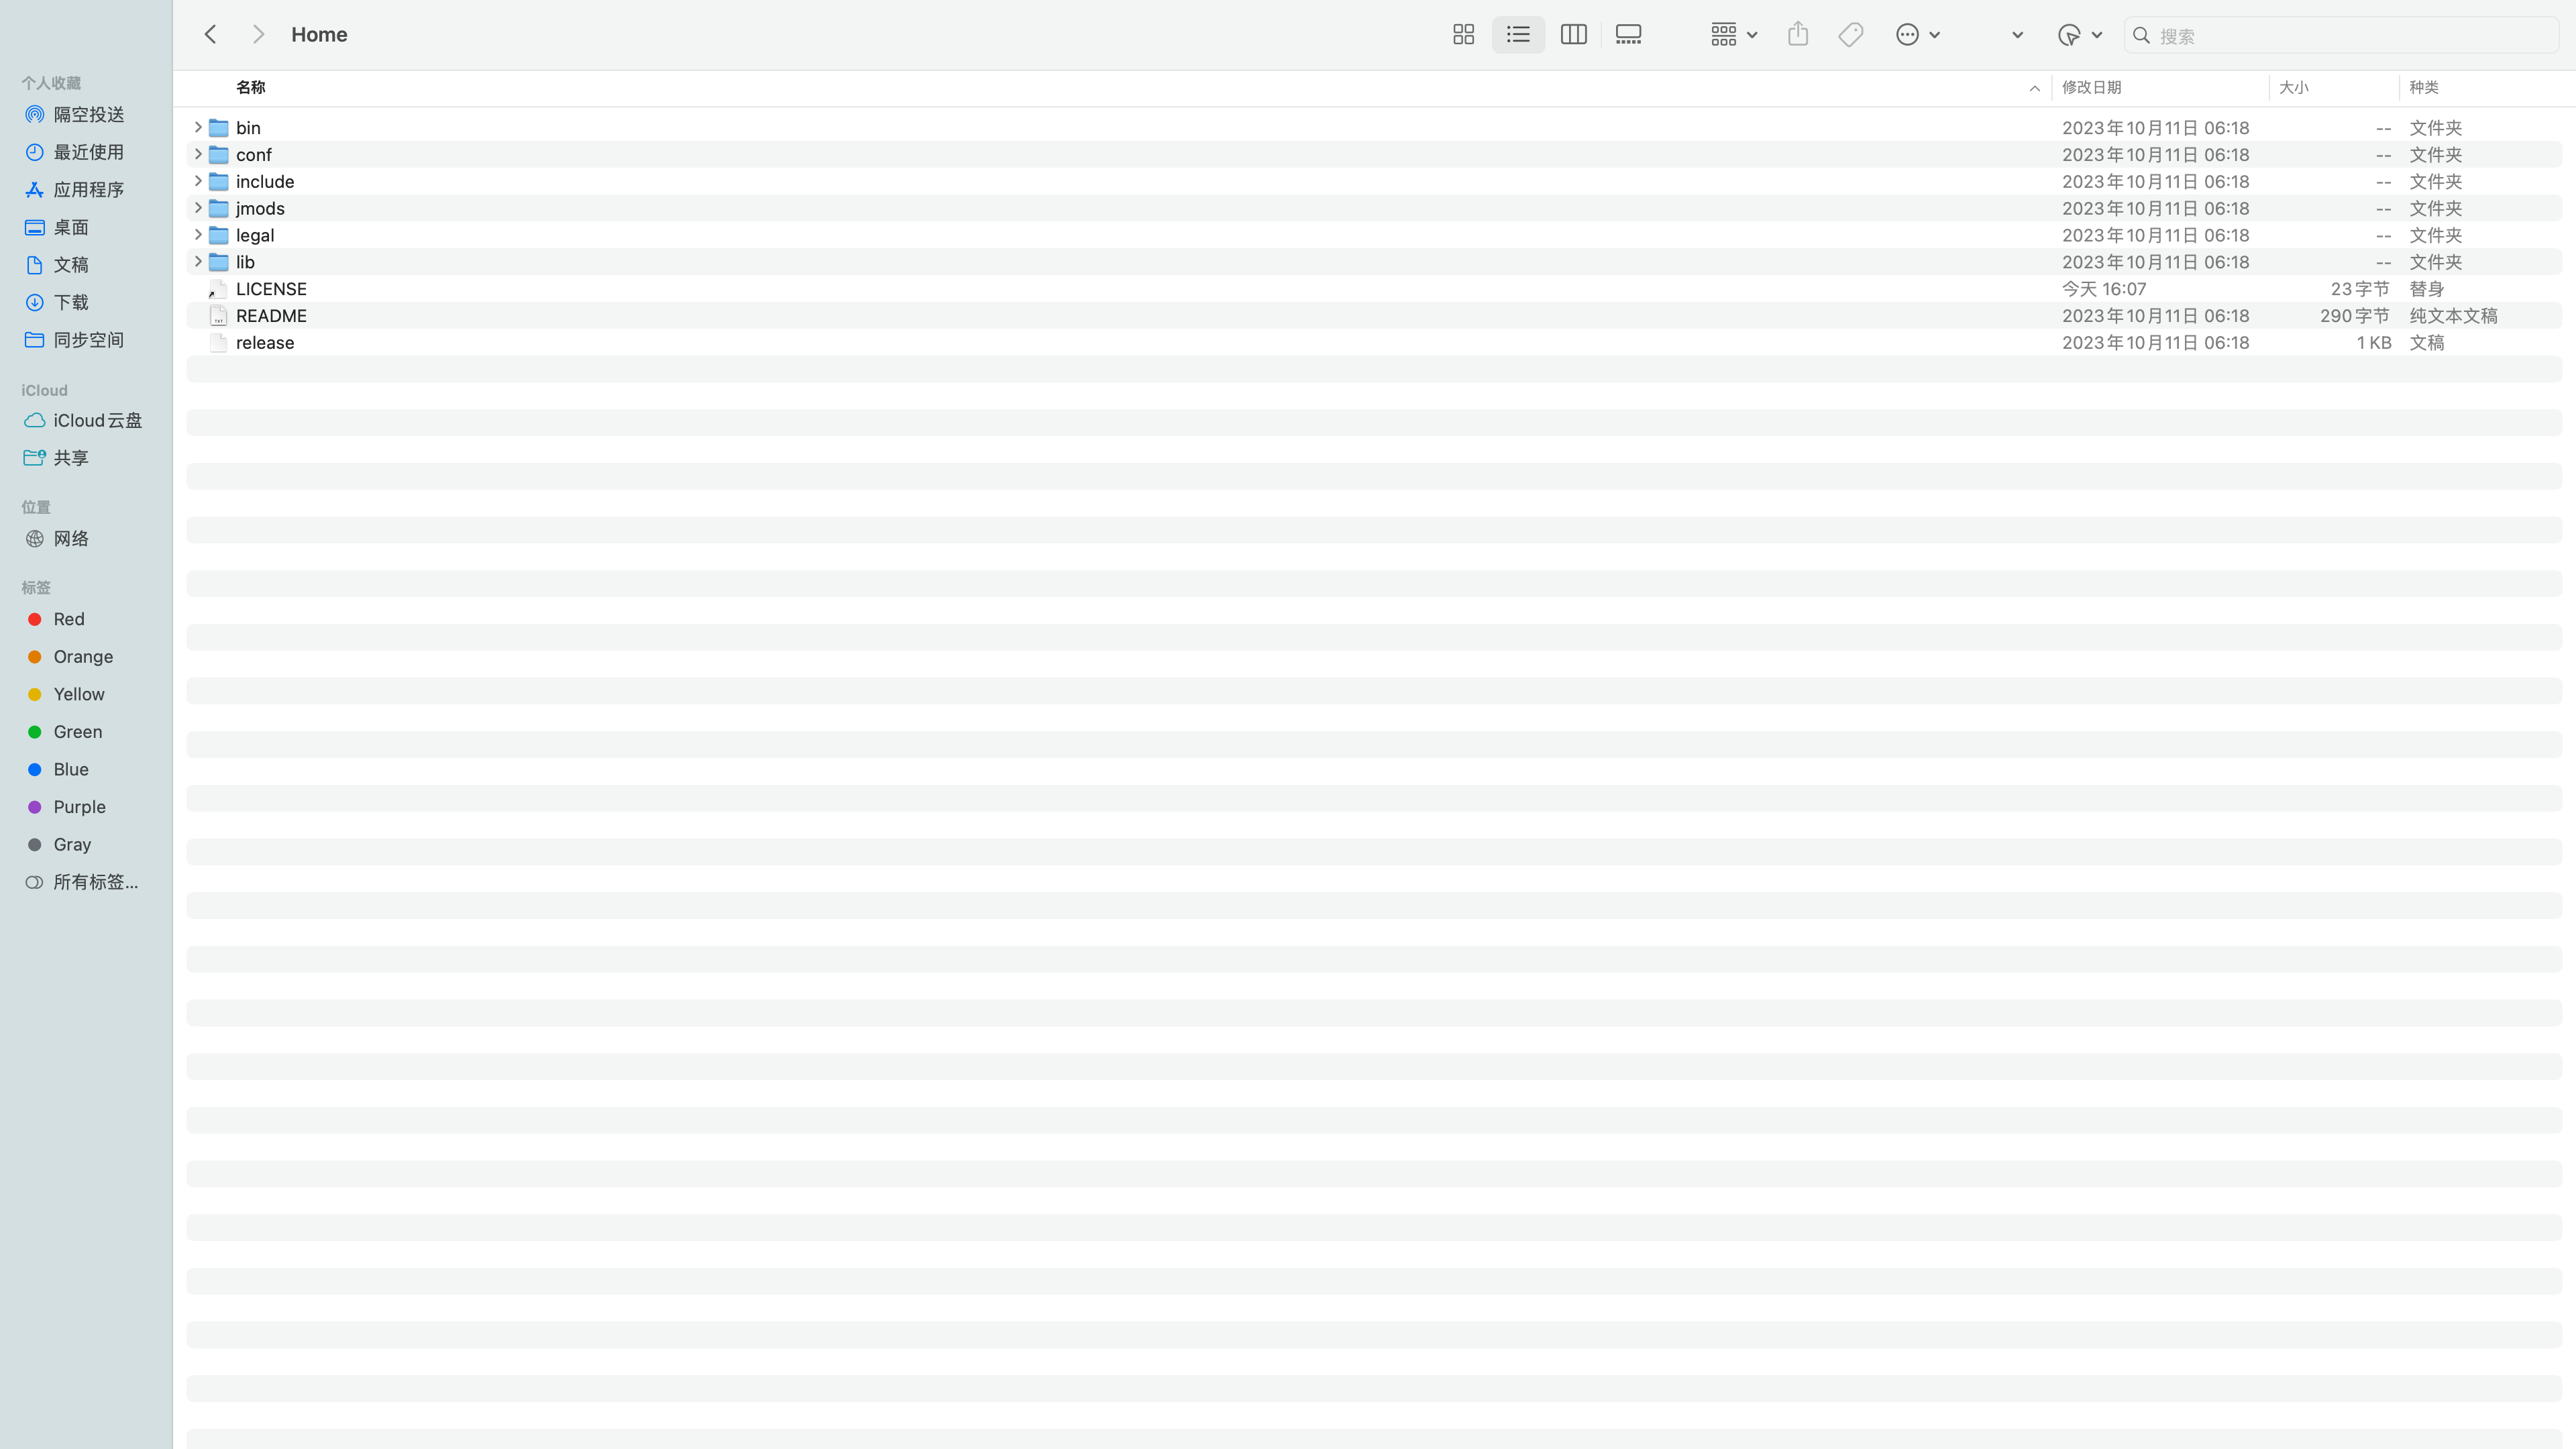2576x1449 pixels.
Task: Sort by the 种类 column header
Action: (2423, 87)
